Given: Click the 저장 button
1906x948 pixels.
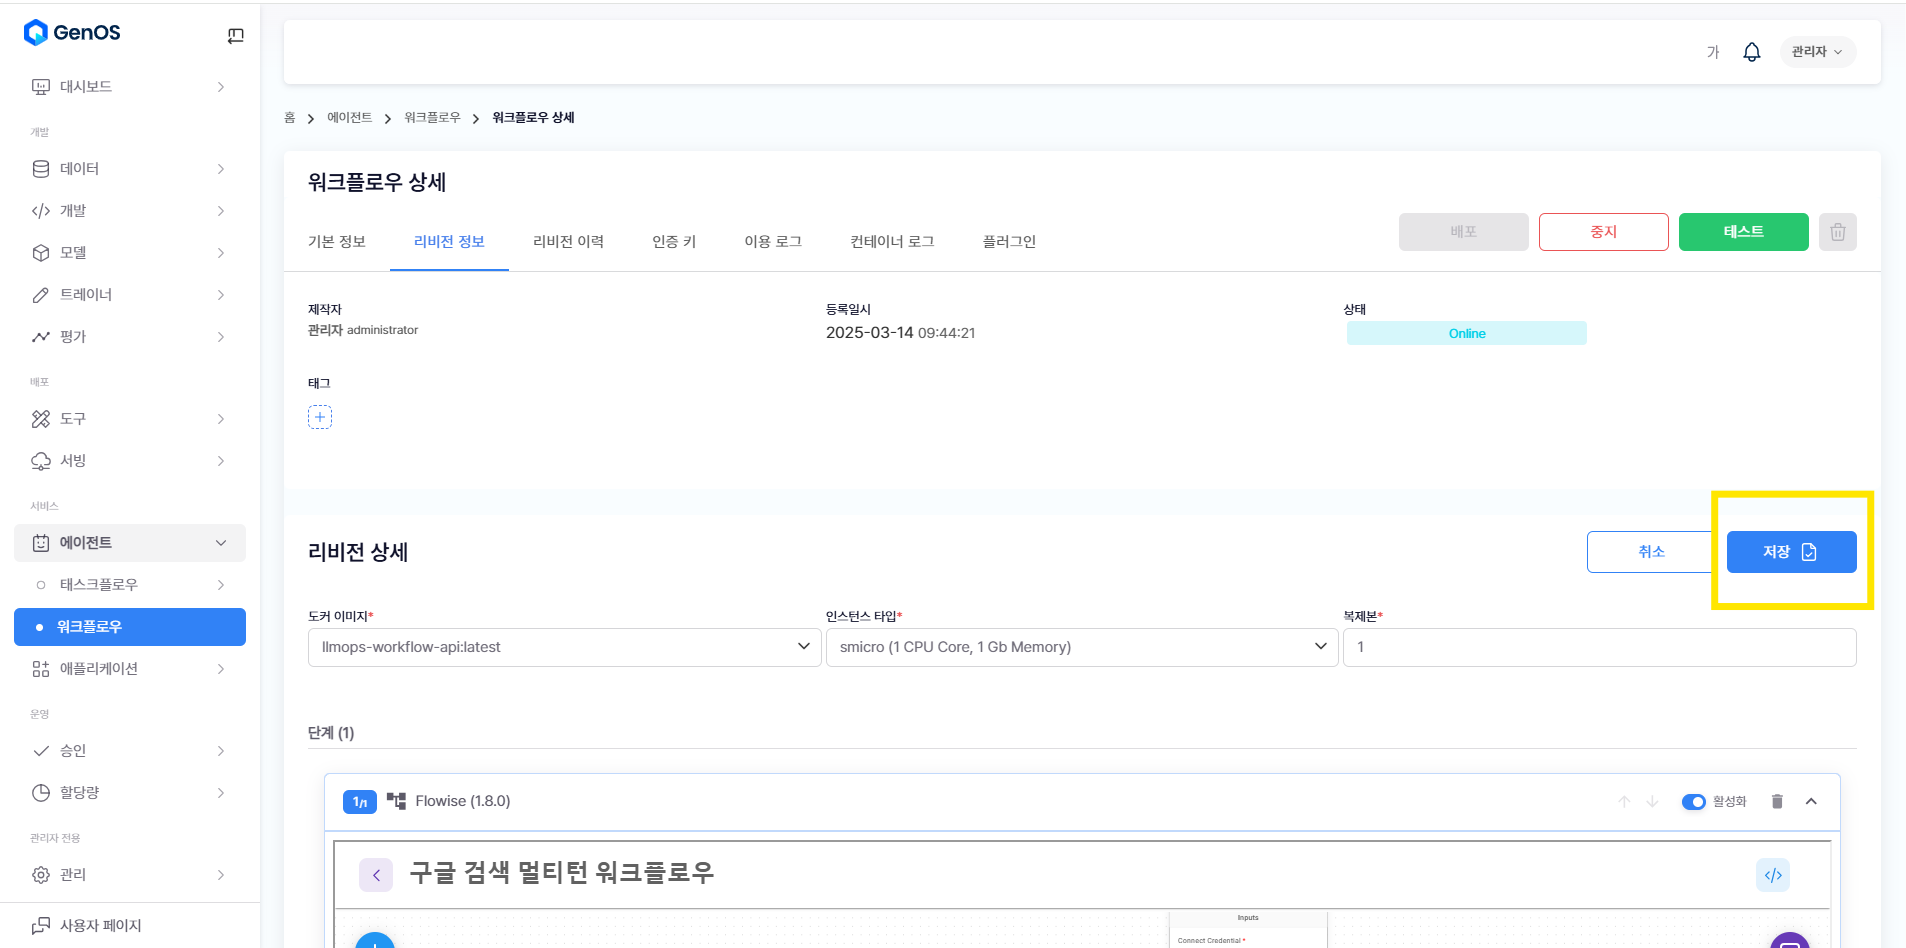Looking at the screenshot, I should coord(1790,552).
